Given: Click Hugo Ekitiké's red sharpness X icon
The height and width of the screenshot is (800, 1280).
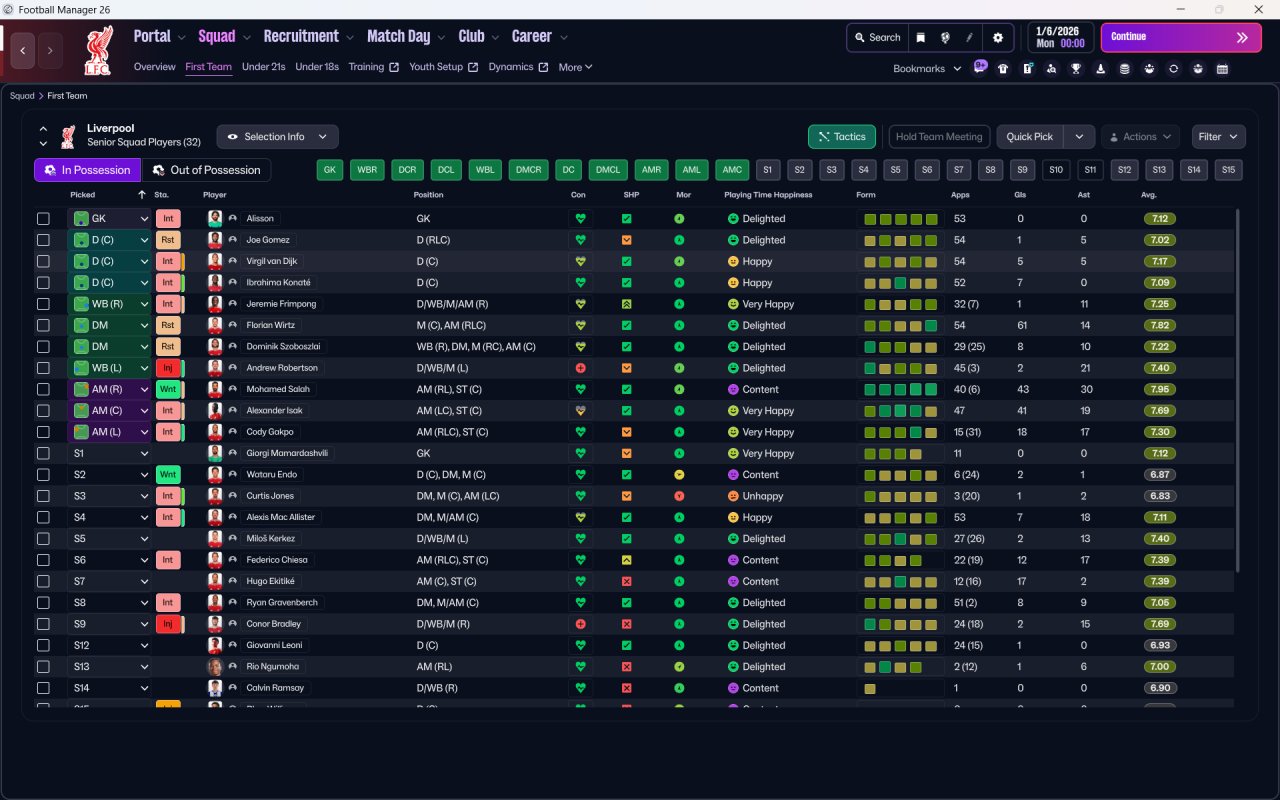Looking at the screenshot, I should click(627, 581).
